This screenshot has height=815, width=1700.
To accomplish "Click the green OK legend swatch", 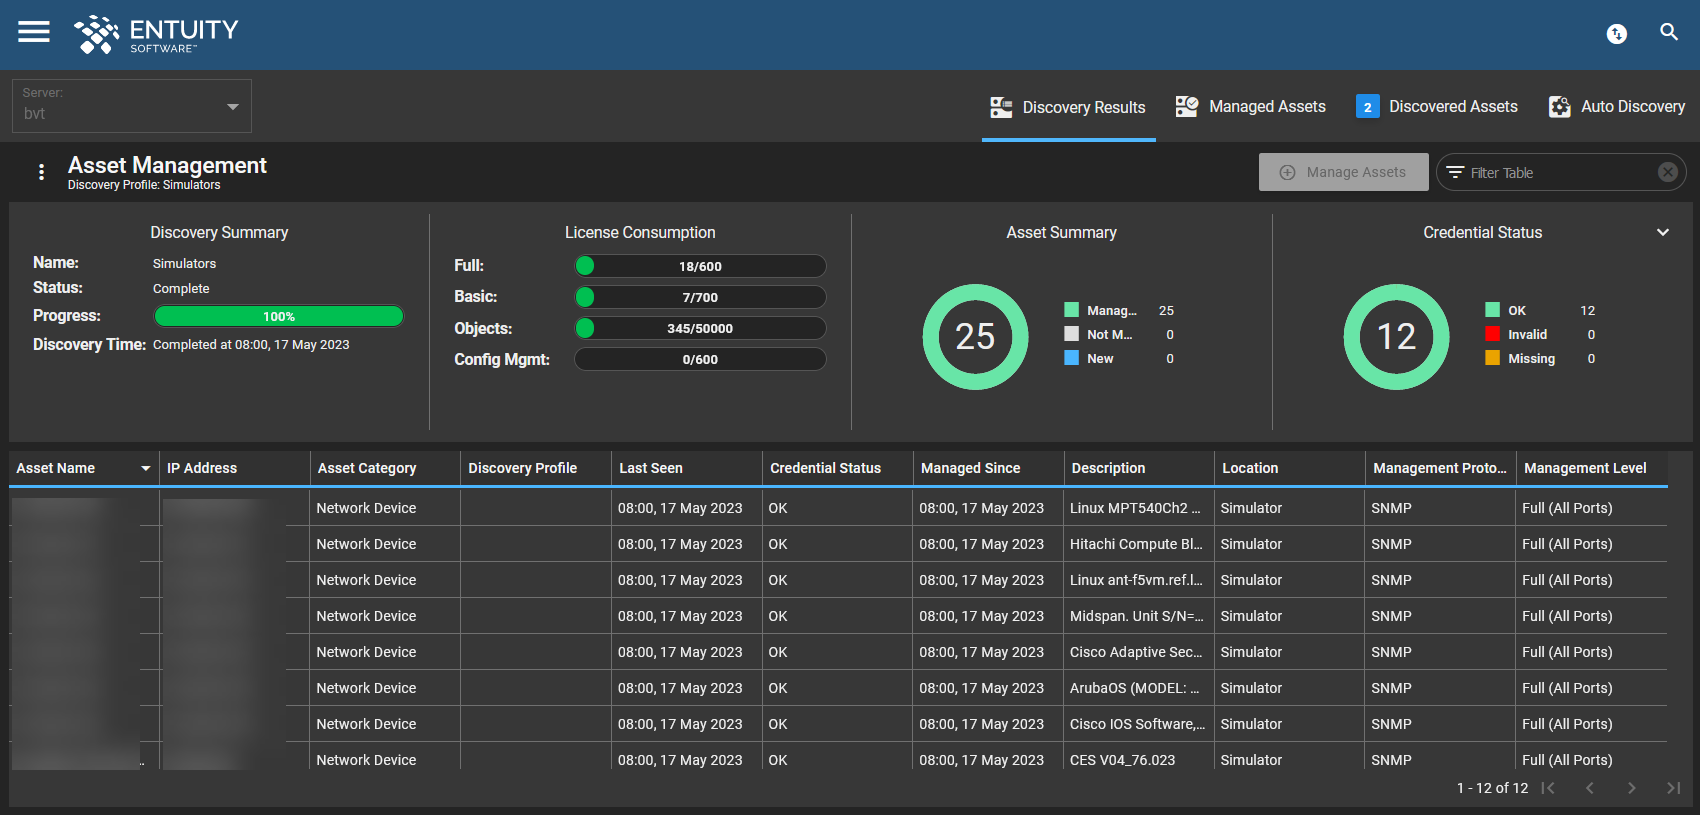I will [x=1492, y=310].
